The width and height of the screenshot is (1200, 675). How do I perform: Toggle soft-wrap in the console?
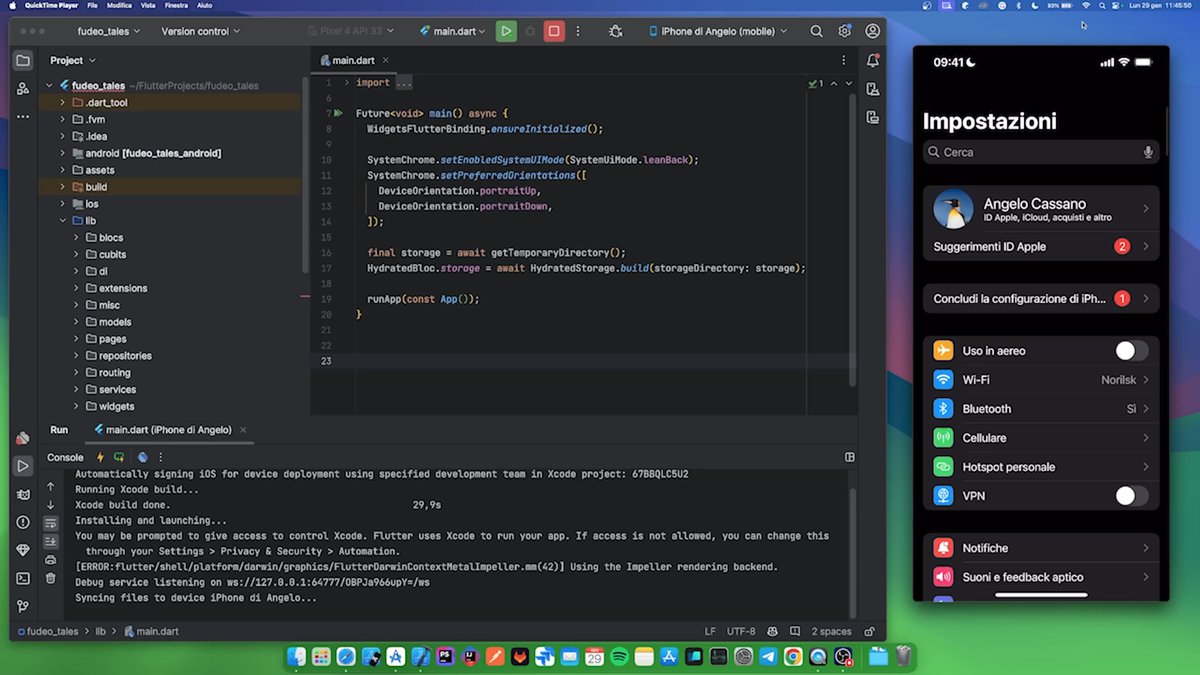point(51,523)
